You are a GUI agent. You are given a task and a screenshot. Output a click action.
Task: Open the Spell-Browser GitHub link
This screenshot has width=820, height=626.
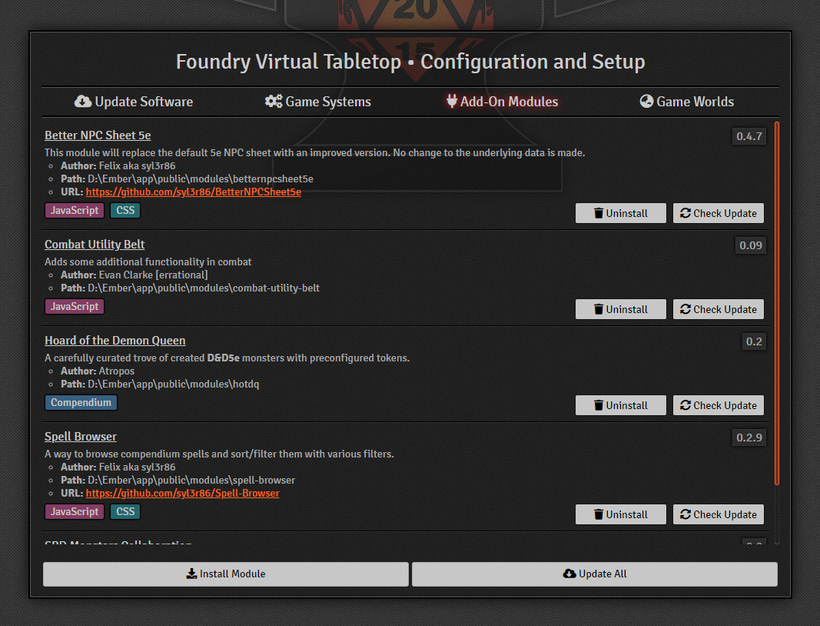click(x=183, y=493)
